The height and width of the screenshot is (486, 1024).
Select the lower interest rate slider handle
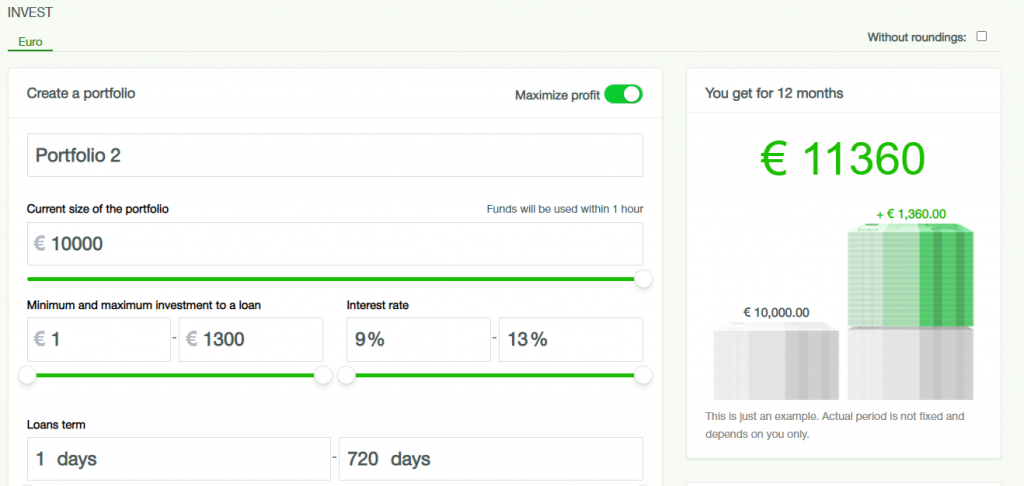click(x=347, y=375)
